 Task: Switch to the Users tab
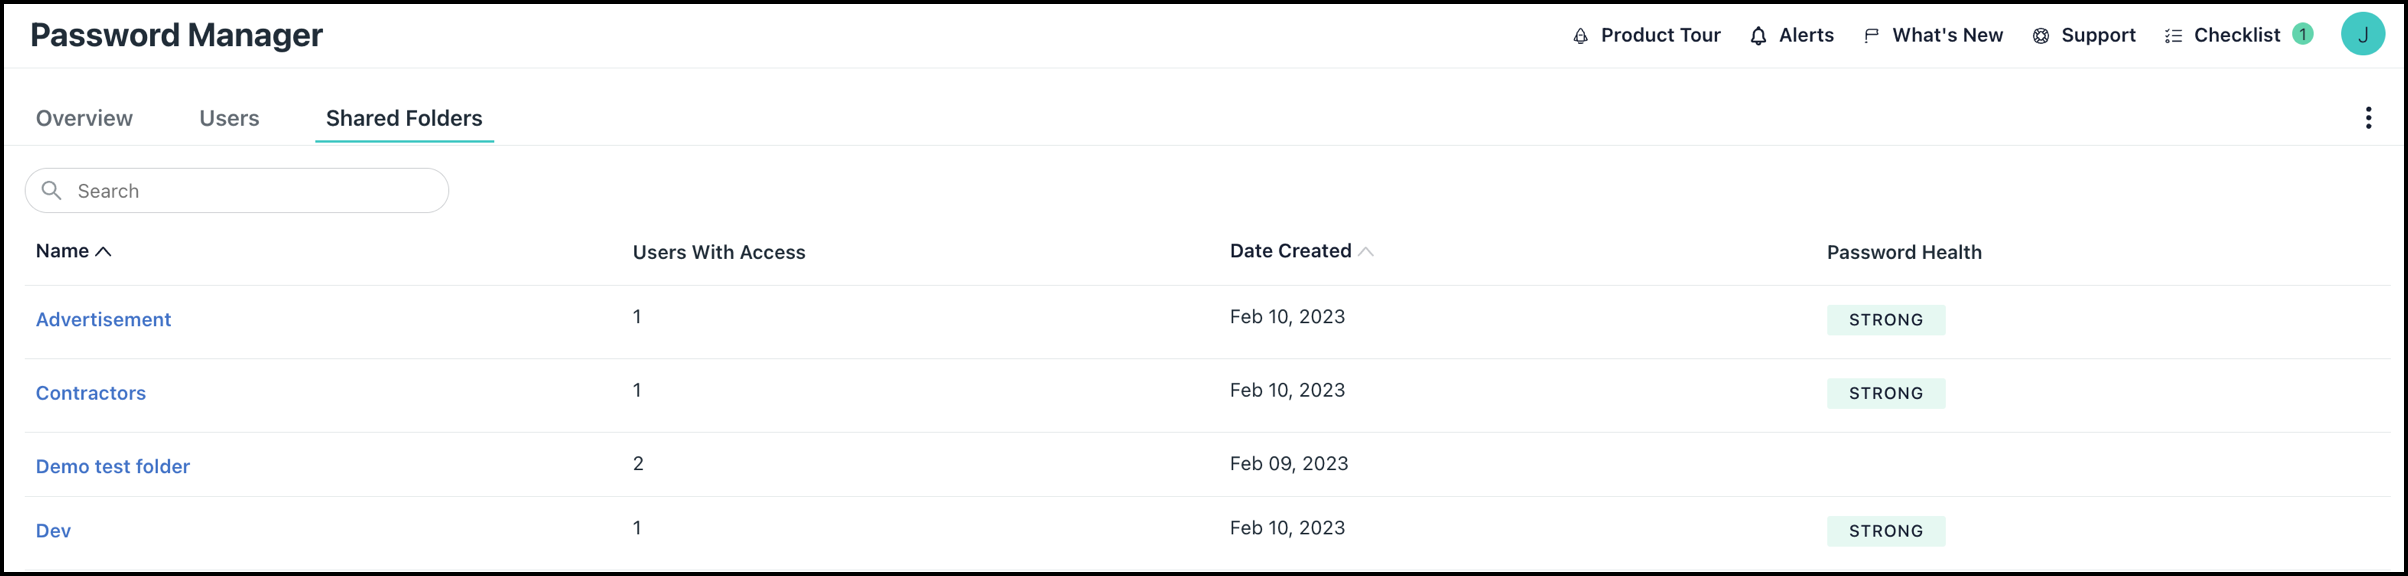click(x=229, y=118)
